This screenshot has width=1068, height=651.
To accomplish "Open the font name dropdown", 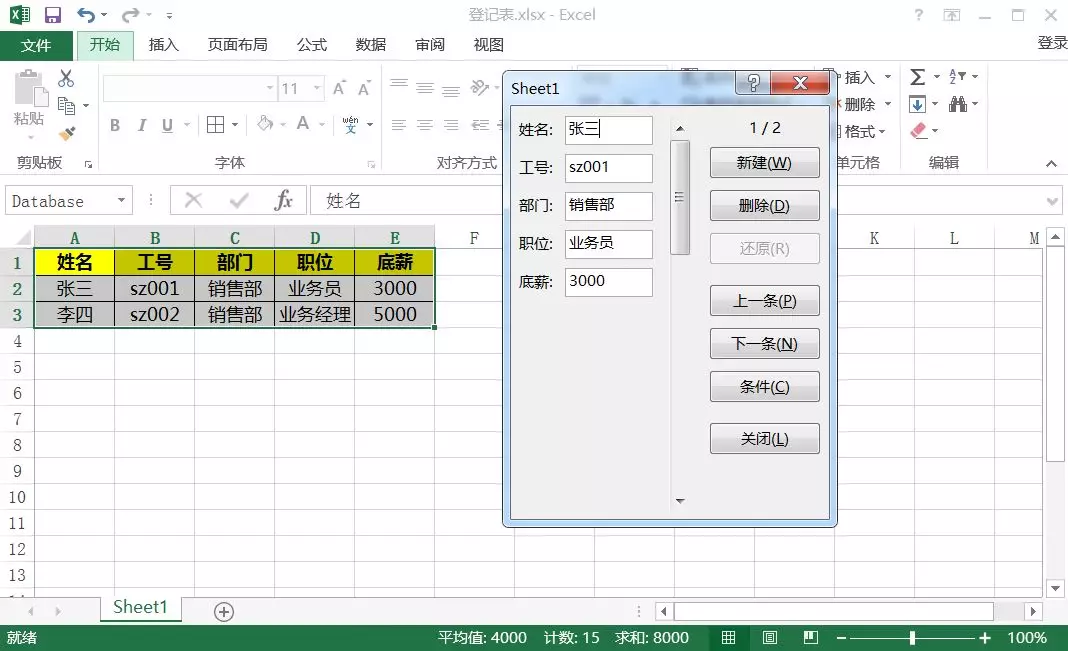I will pos(270,88).
